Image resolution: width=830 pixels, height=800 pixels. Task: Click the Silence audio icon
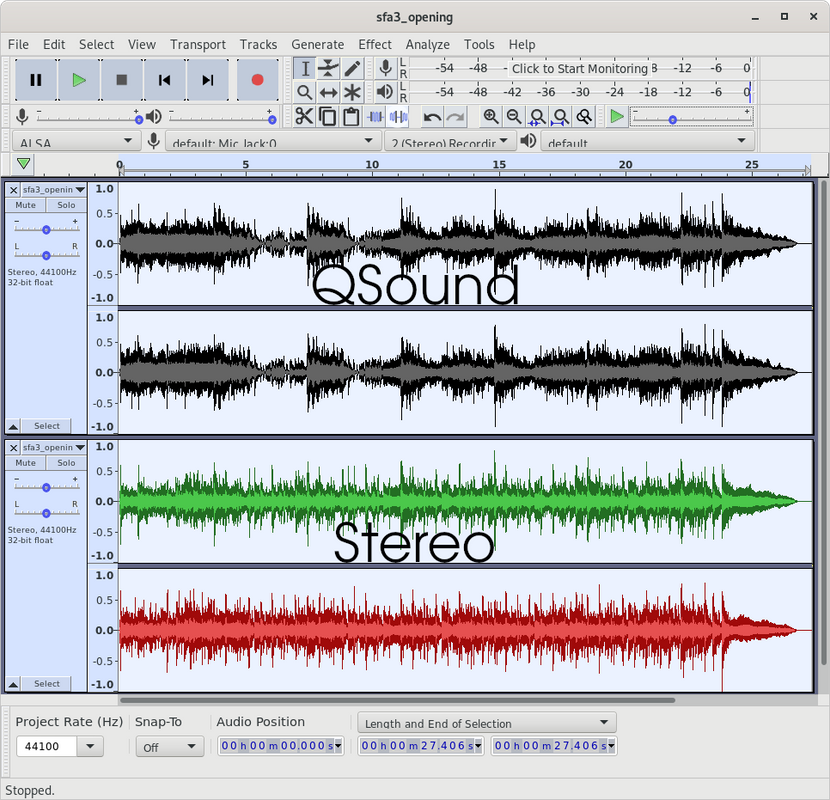[x=398, y=116]
